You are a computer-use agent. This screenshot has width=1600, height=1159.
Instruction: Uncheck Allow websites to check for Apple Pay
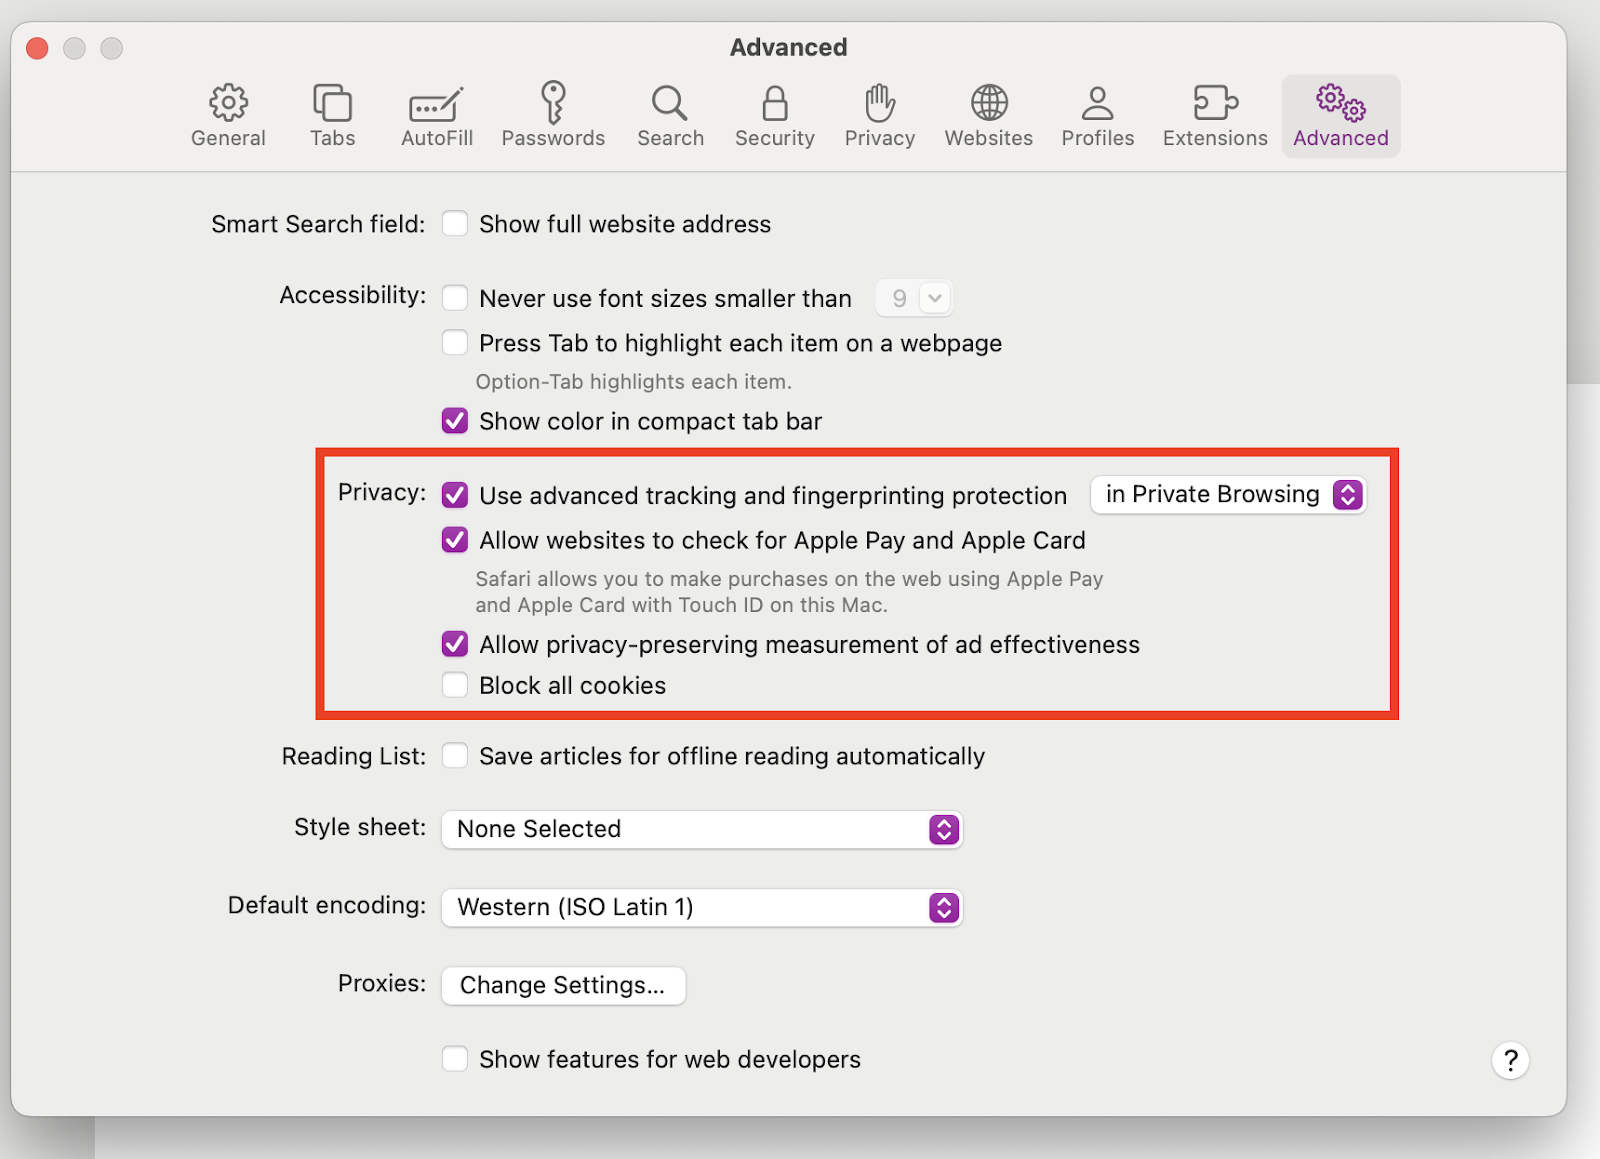click(455, 540)
